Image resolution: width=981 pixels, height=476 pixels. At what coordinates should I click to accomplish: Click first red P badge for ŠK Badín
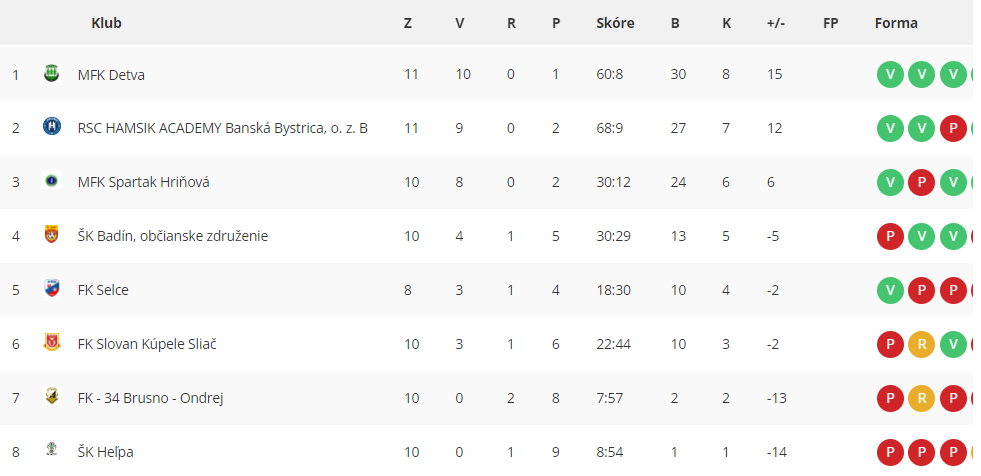pos(890,236)
